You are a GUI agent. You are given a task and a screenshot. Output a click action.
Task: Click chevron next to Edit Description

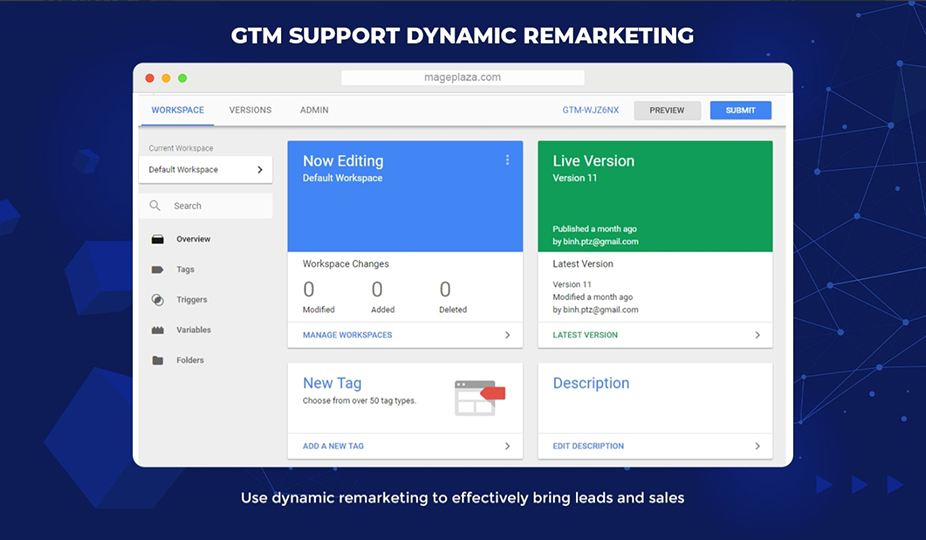[x=757, y=446]
